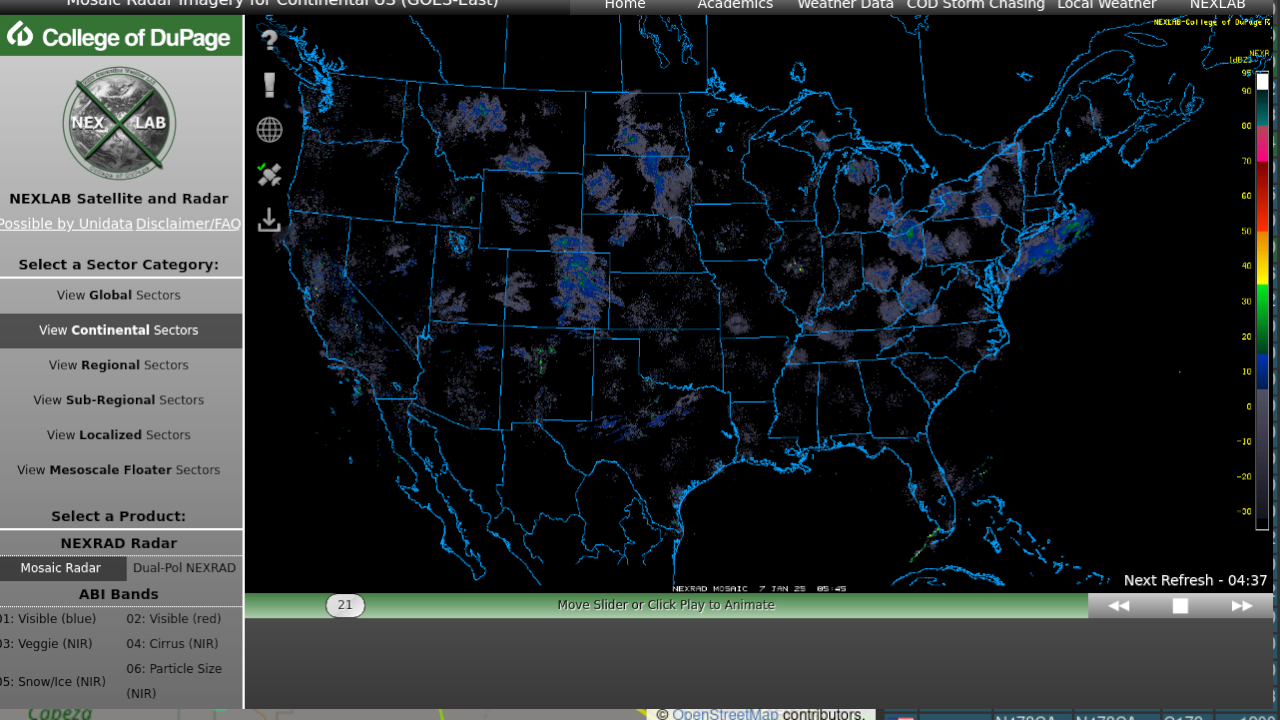Click the NEXLAB circular logo
The height and width of the screenshot is (720, 1280).
(119, 123)
